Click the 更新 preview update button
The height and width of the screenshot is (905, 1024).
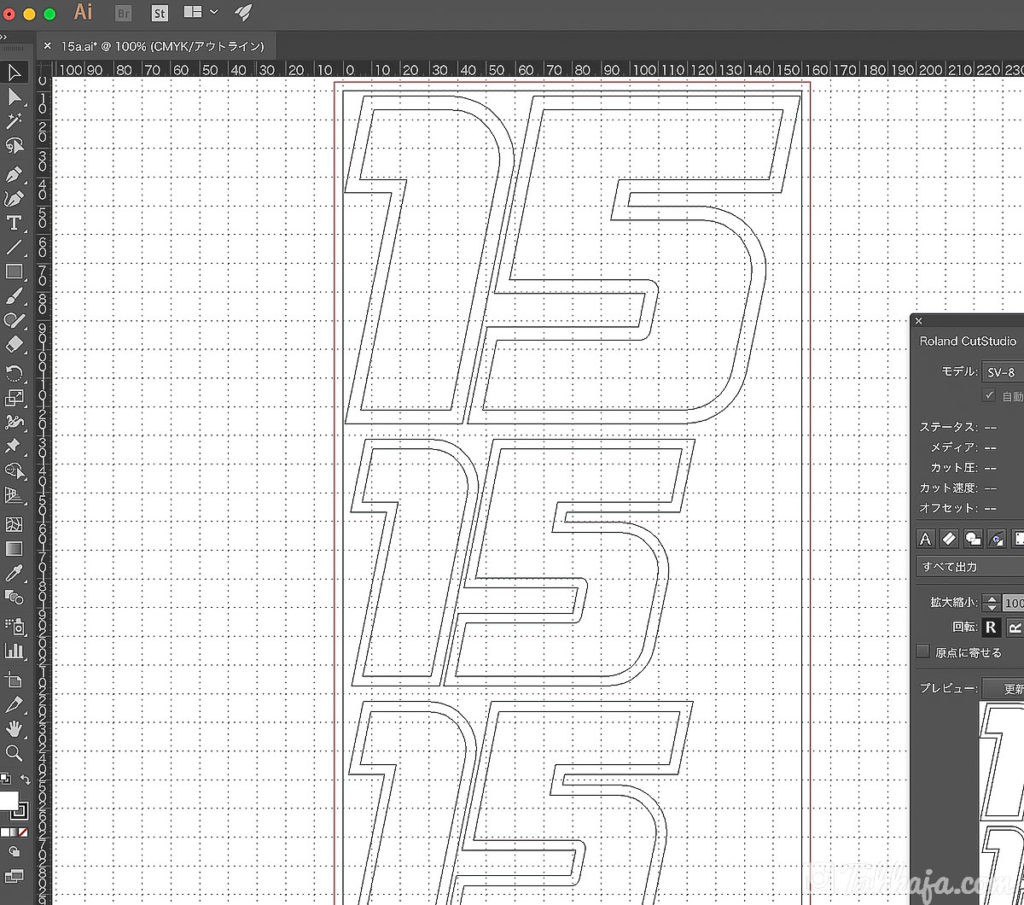(x=1005, y=689)
